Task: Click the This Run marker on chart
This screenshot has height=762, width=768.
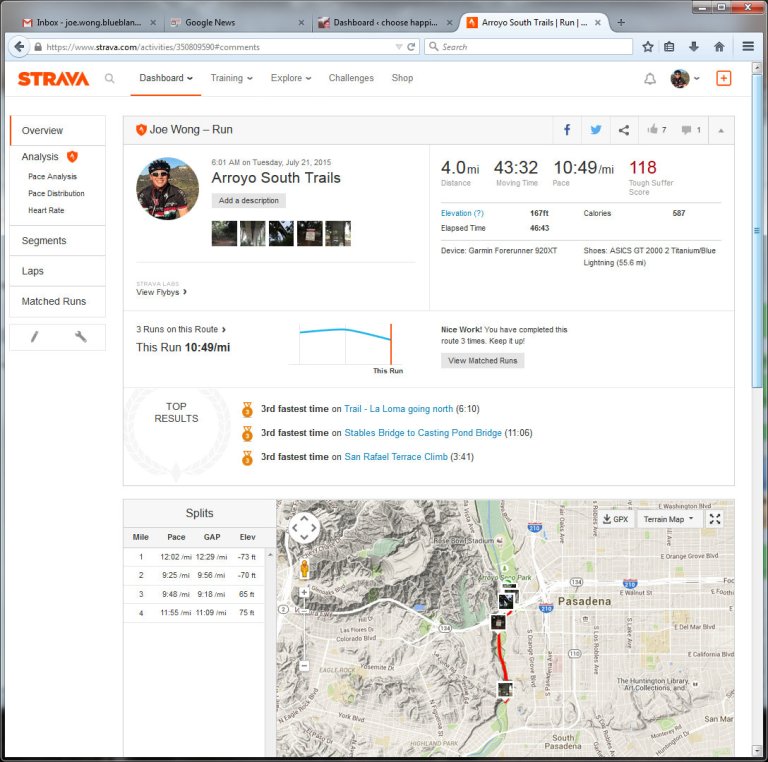Action: (x=390, y=344)
